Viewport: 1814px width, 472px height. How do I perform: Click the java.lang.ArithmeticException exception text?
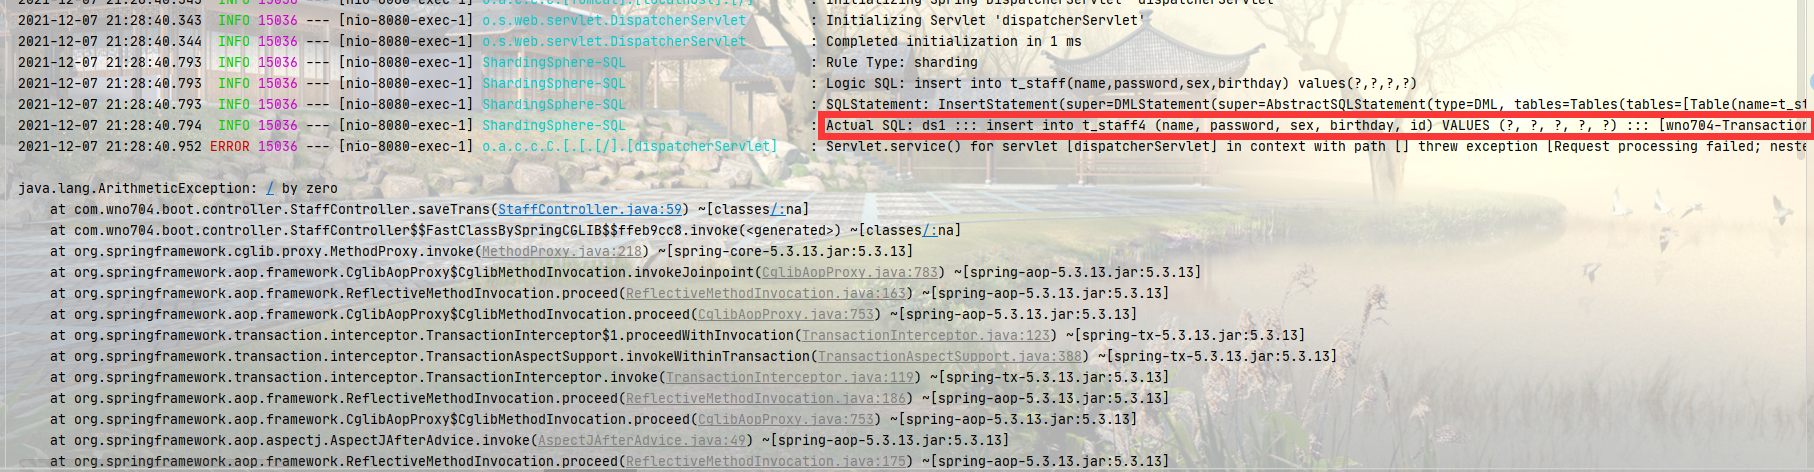pos(136,188)
